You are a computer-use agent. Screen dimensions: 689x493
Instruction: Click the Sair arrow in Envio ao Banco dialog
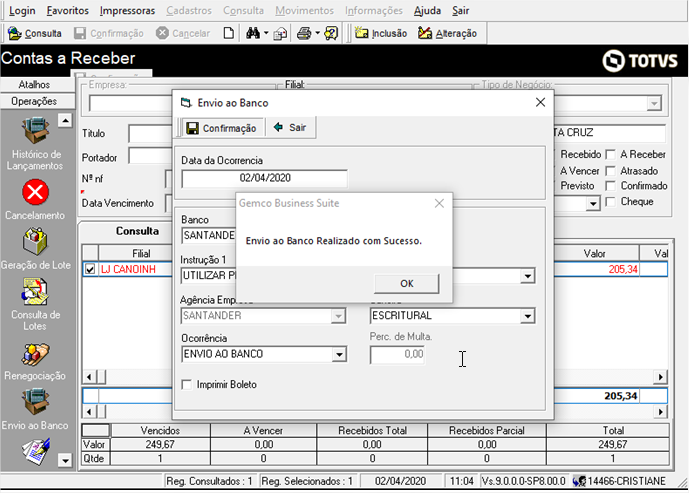(x=278, y=127)
